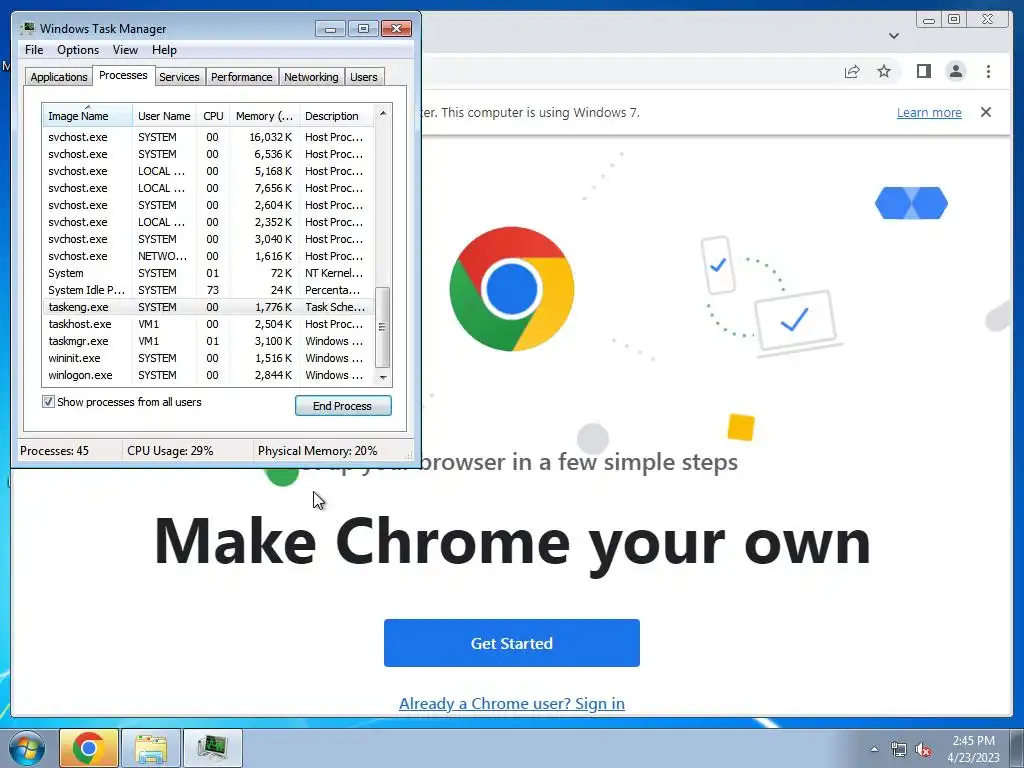The height and width of the screenshot is (768, 1024).
Task: Select the taskhost.exe process row
Action: coord(208,324)
